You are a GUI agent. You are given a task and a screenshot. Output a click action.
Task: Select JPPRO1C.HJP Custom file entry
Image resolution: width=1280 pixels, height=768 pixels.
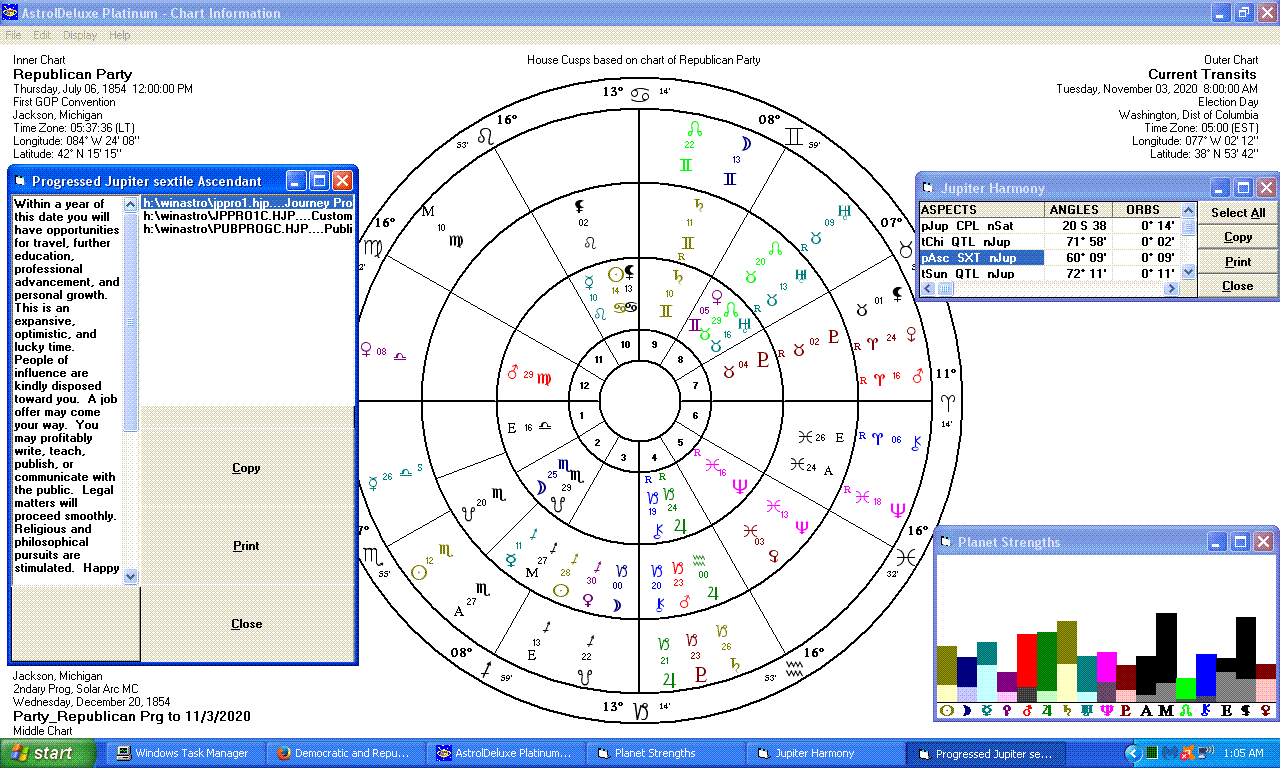click(x=247, y=216)
